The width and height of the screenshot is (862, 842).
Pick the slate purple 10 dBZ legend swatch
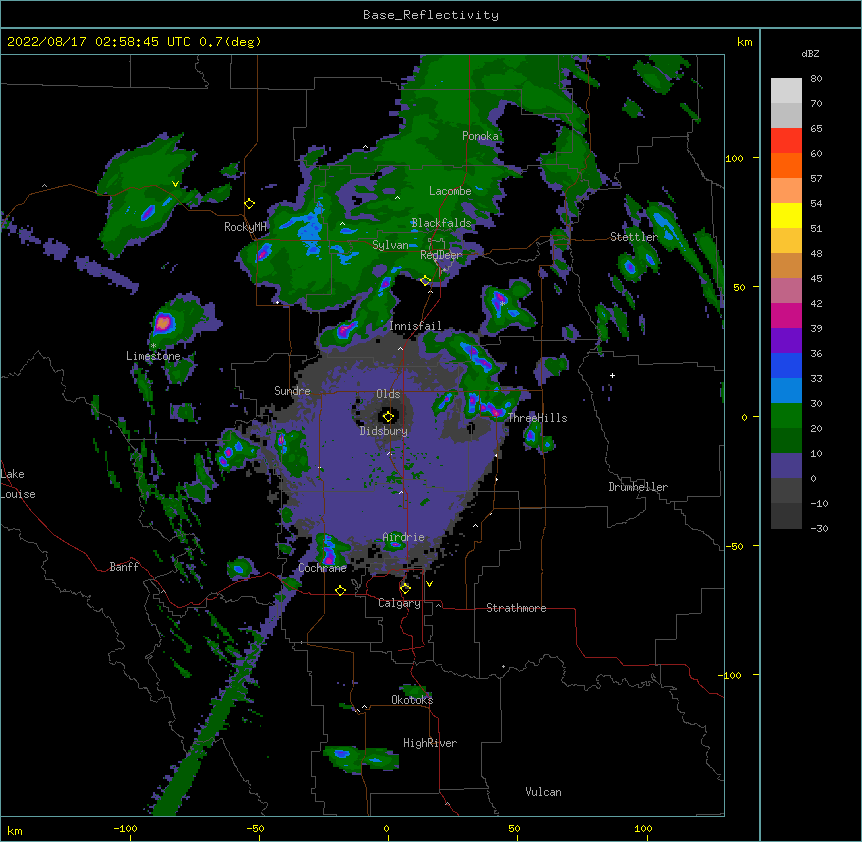[786, 466]
